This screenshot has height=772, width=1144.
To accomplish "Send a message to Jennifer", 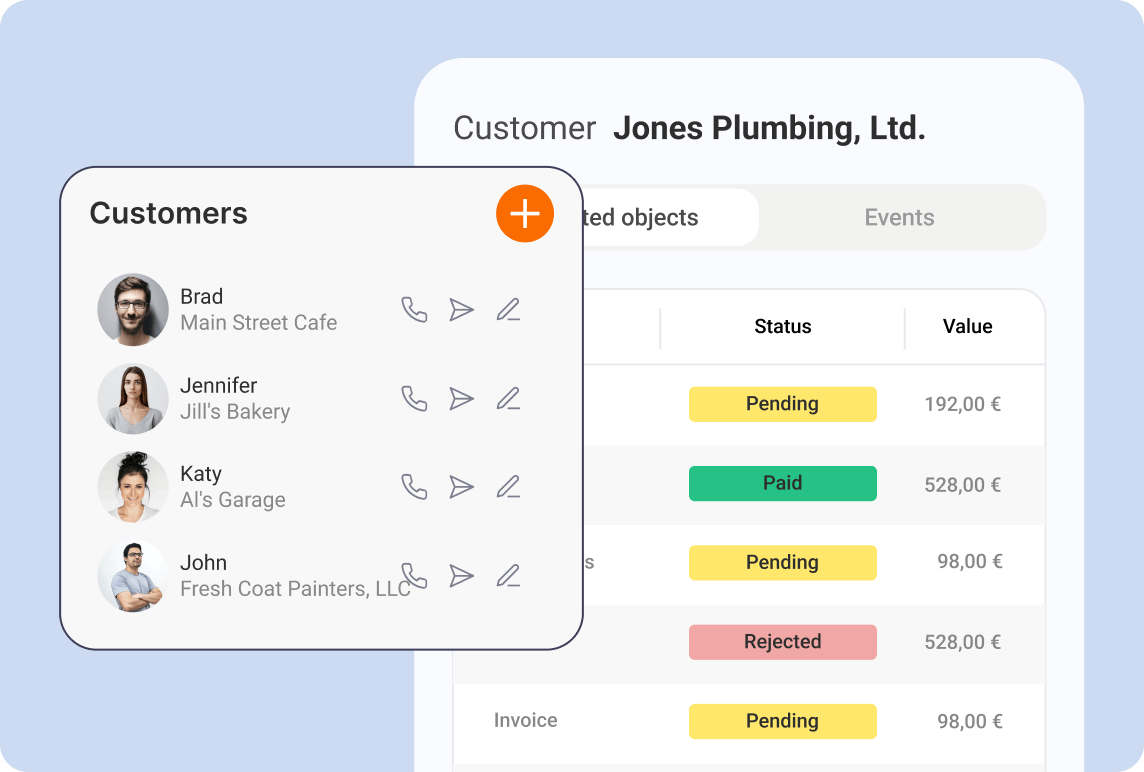I will pos(461,399).
